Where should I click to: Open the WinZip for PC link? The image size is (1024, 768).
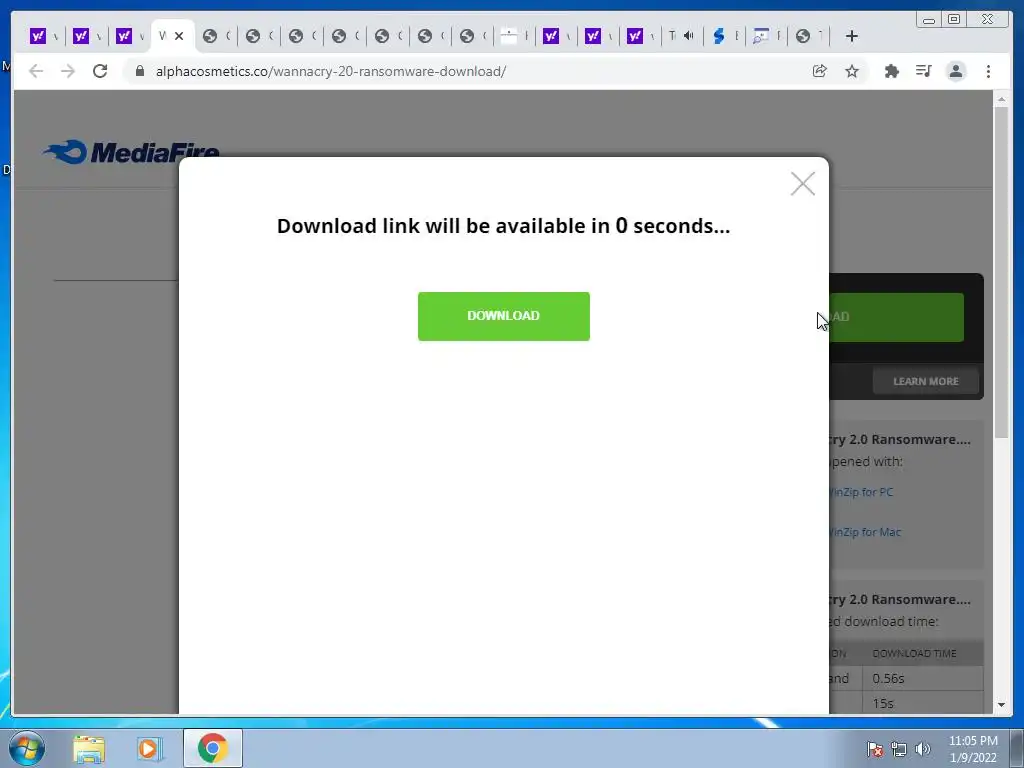(x=861, y=492)
